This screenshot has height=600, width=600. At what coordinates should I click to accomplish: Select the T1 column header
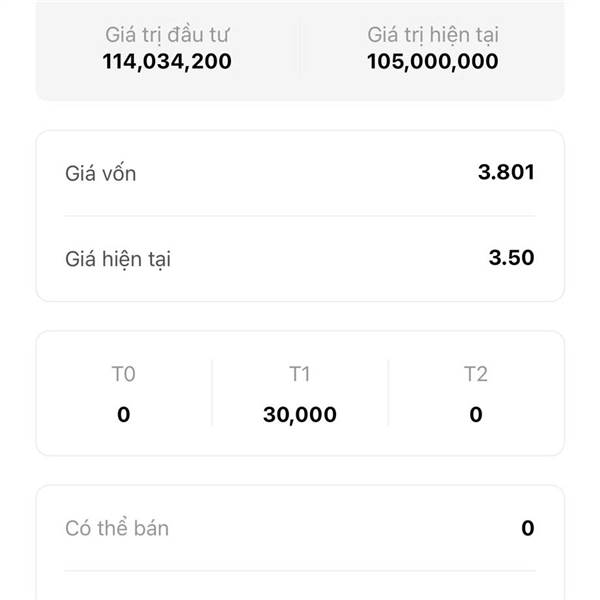(300, 375)
